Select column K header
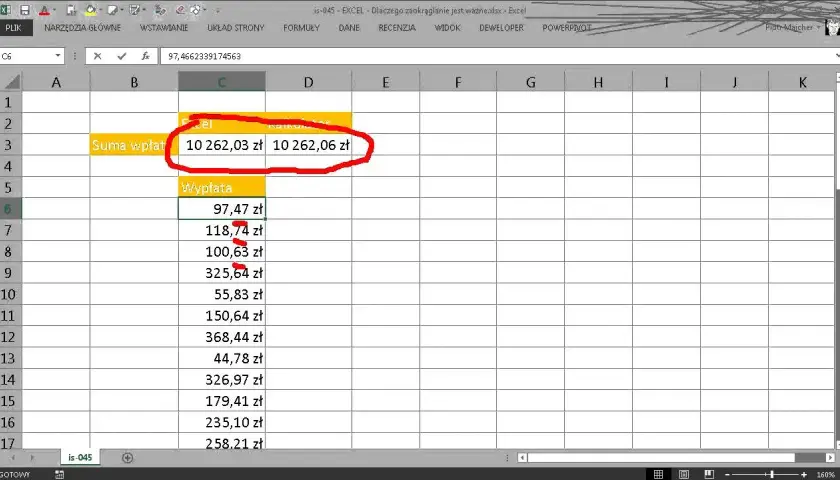The image size is (840, 480). [802, 82]
